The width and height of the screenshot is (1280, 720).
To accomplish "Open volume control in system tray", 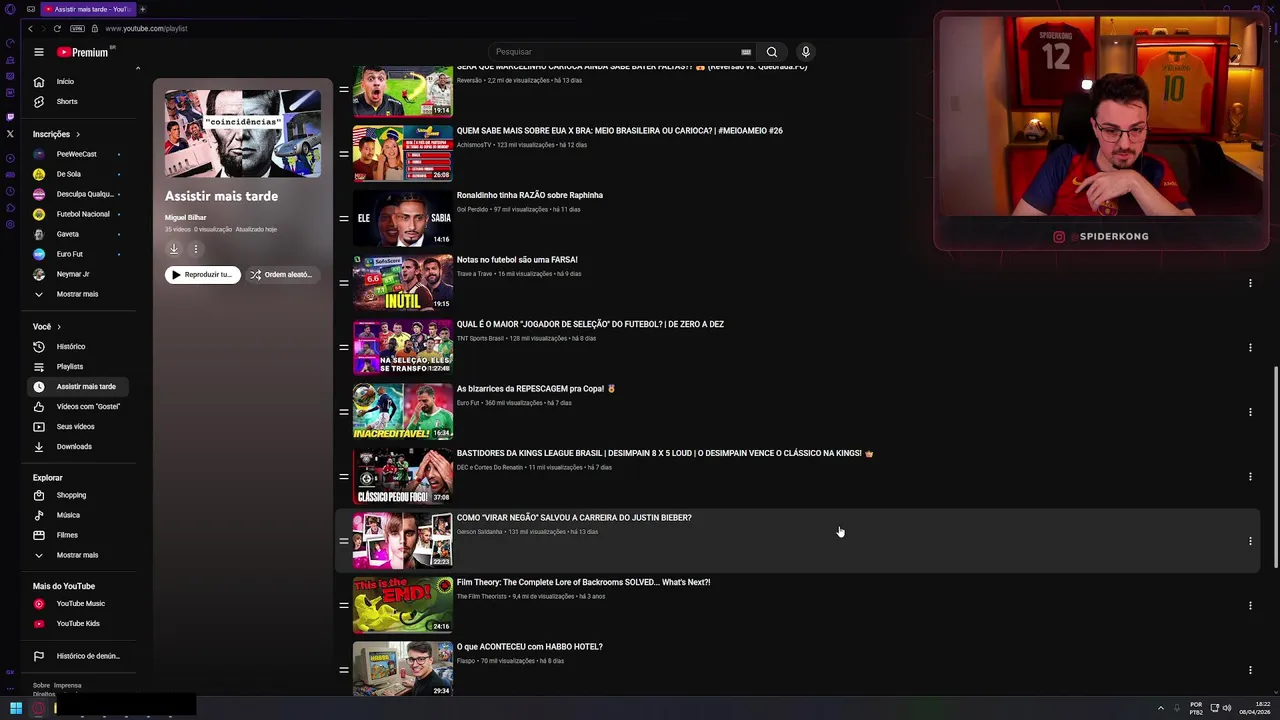I will (x=1227, y=708).
